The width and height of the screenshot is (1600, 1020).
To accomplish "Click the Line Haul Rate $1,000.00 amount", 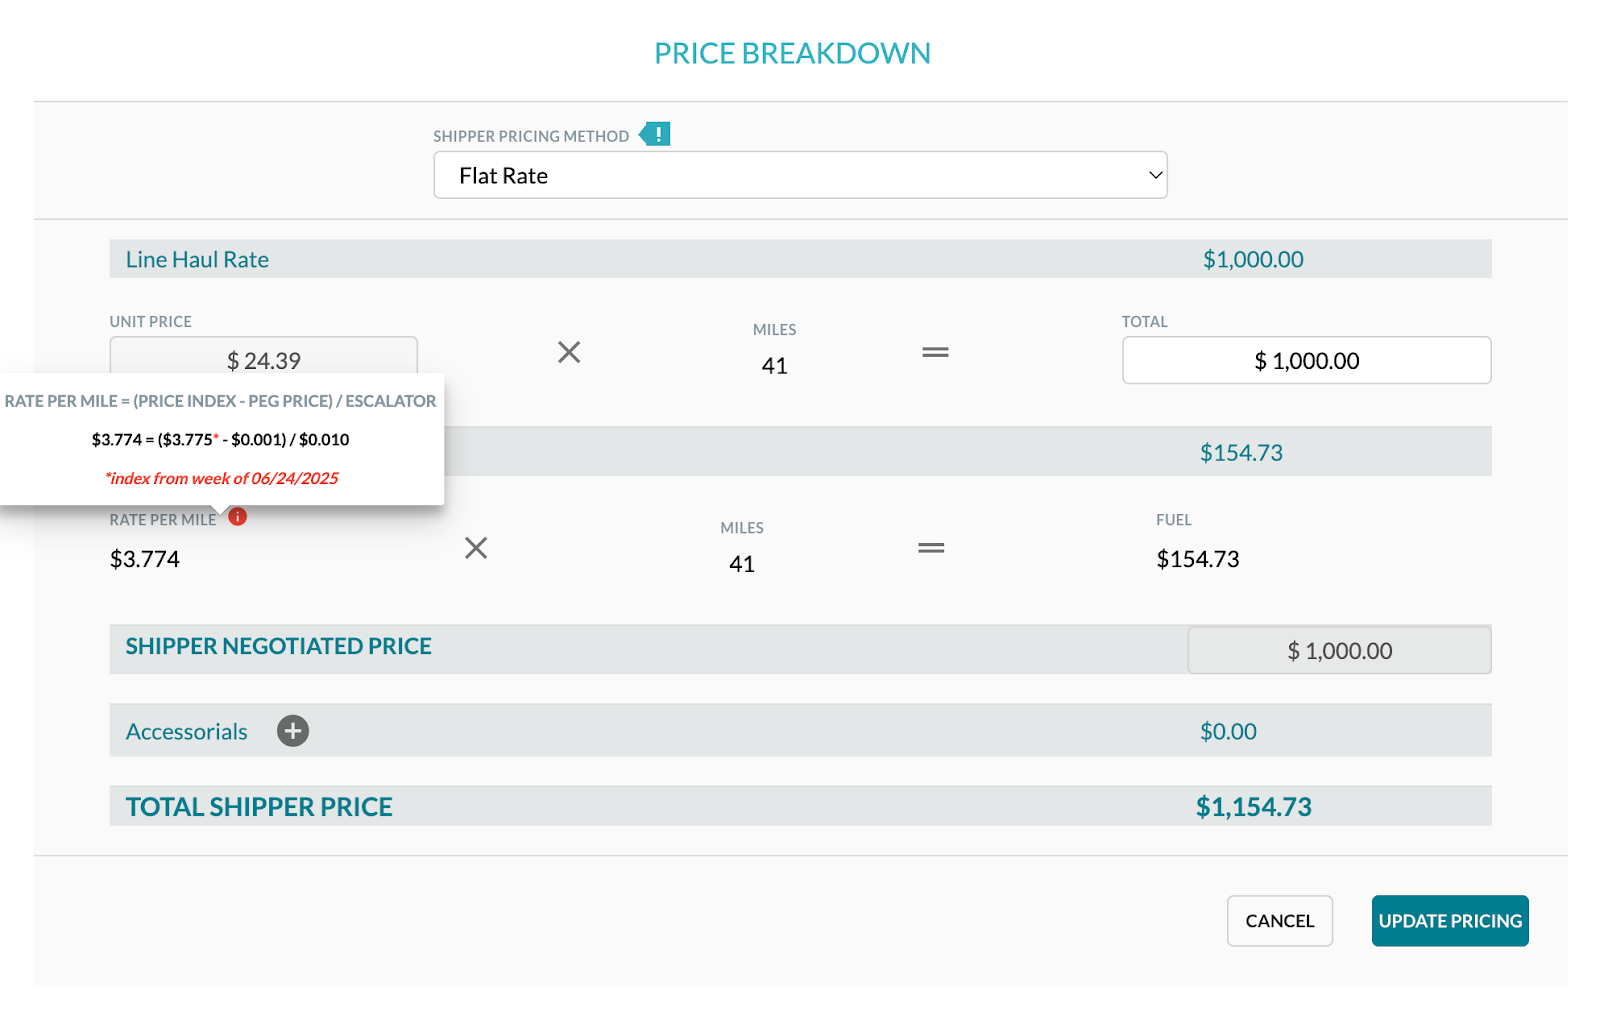I will click(x=1253, y=259).
